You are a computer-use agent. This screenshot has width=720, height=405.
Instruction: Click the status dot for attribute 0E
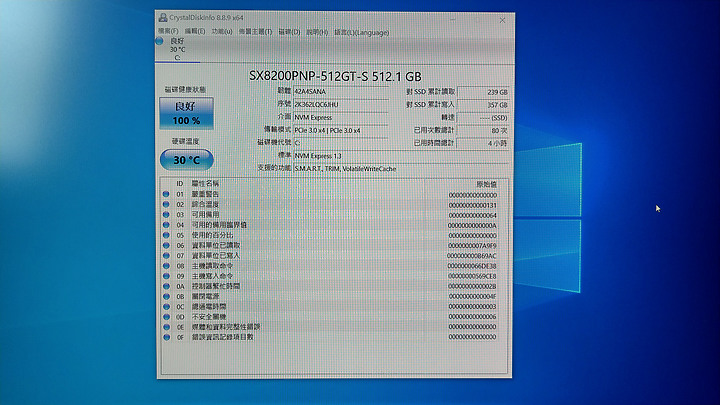[x=166, y=327]
